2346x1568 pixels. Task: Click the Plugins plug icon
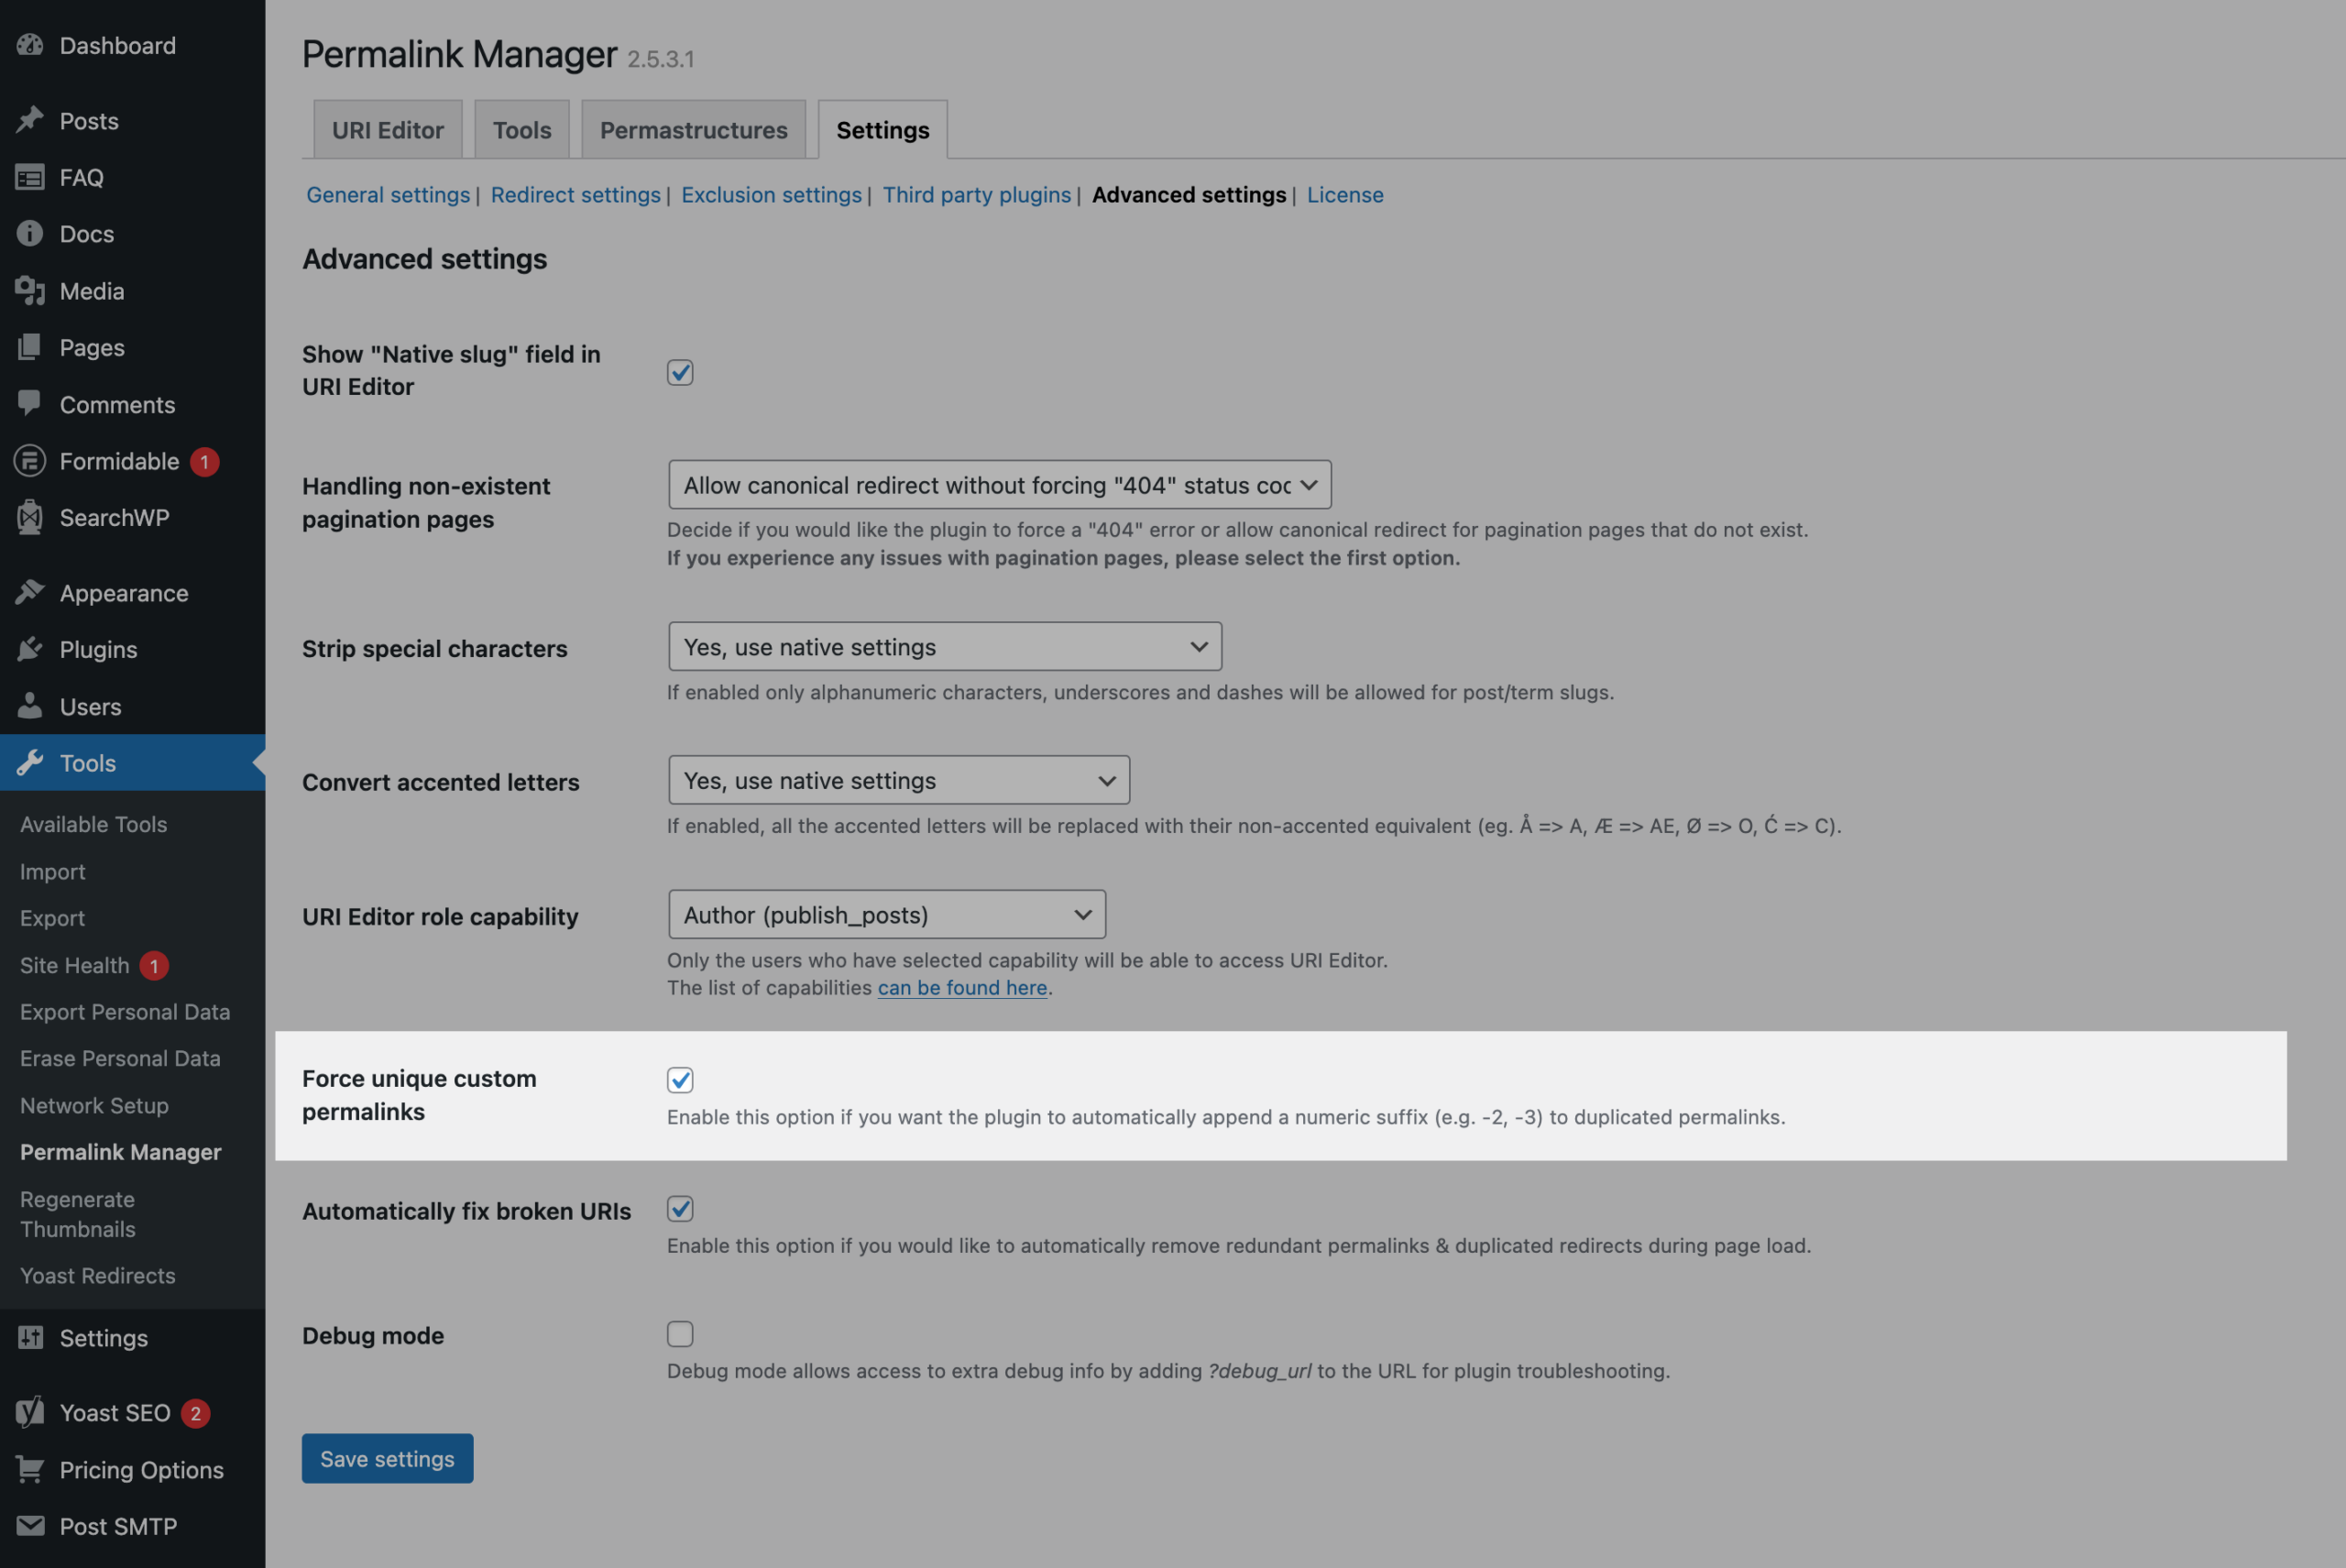coord(30,649)
